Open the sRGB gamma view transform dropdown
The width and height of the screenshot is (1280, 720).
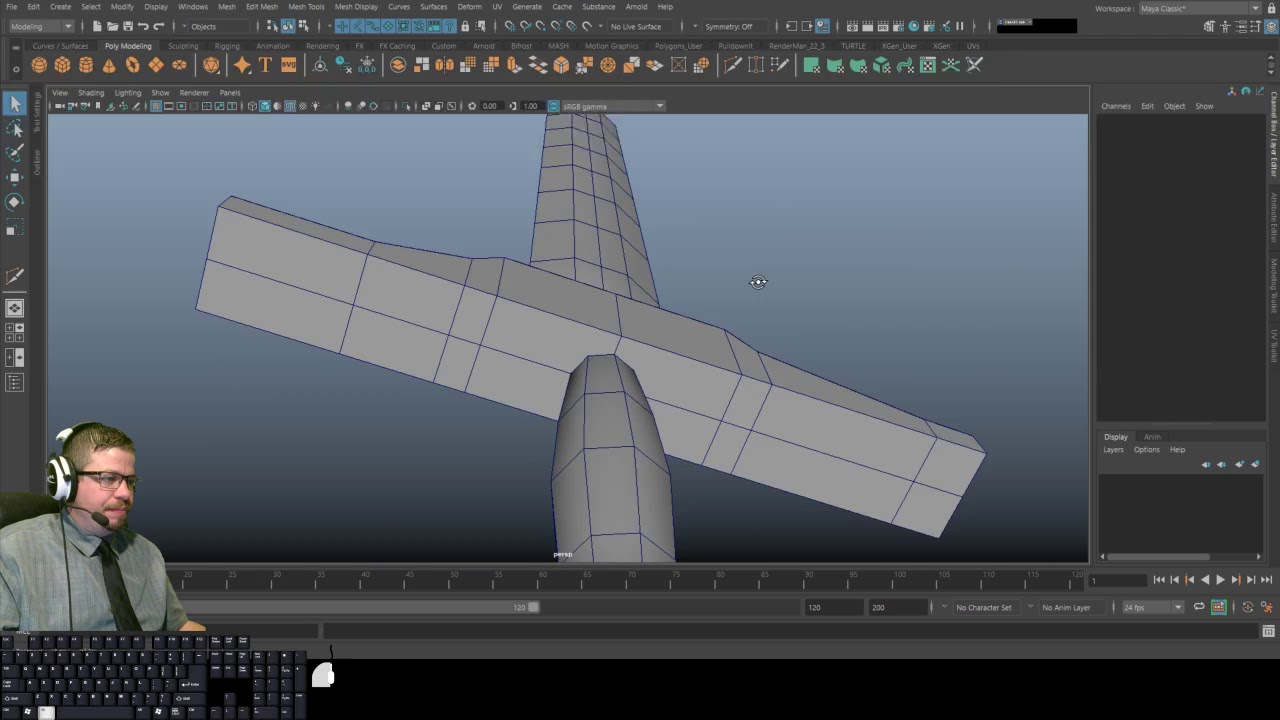pos(613,106)
